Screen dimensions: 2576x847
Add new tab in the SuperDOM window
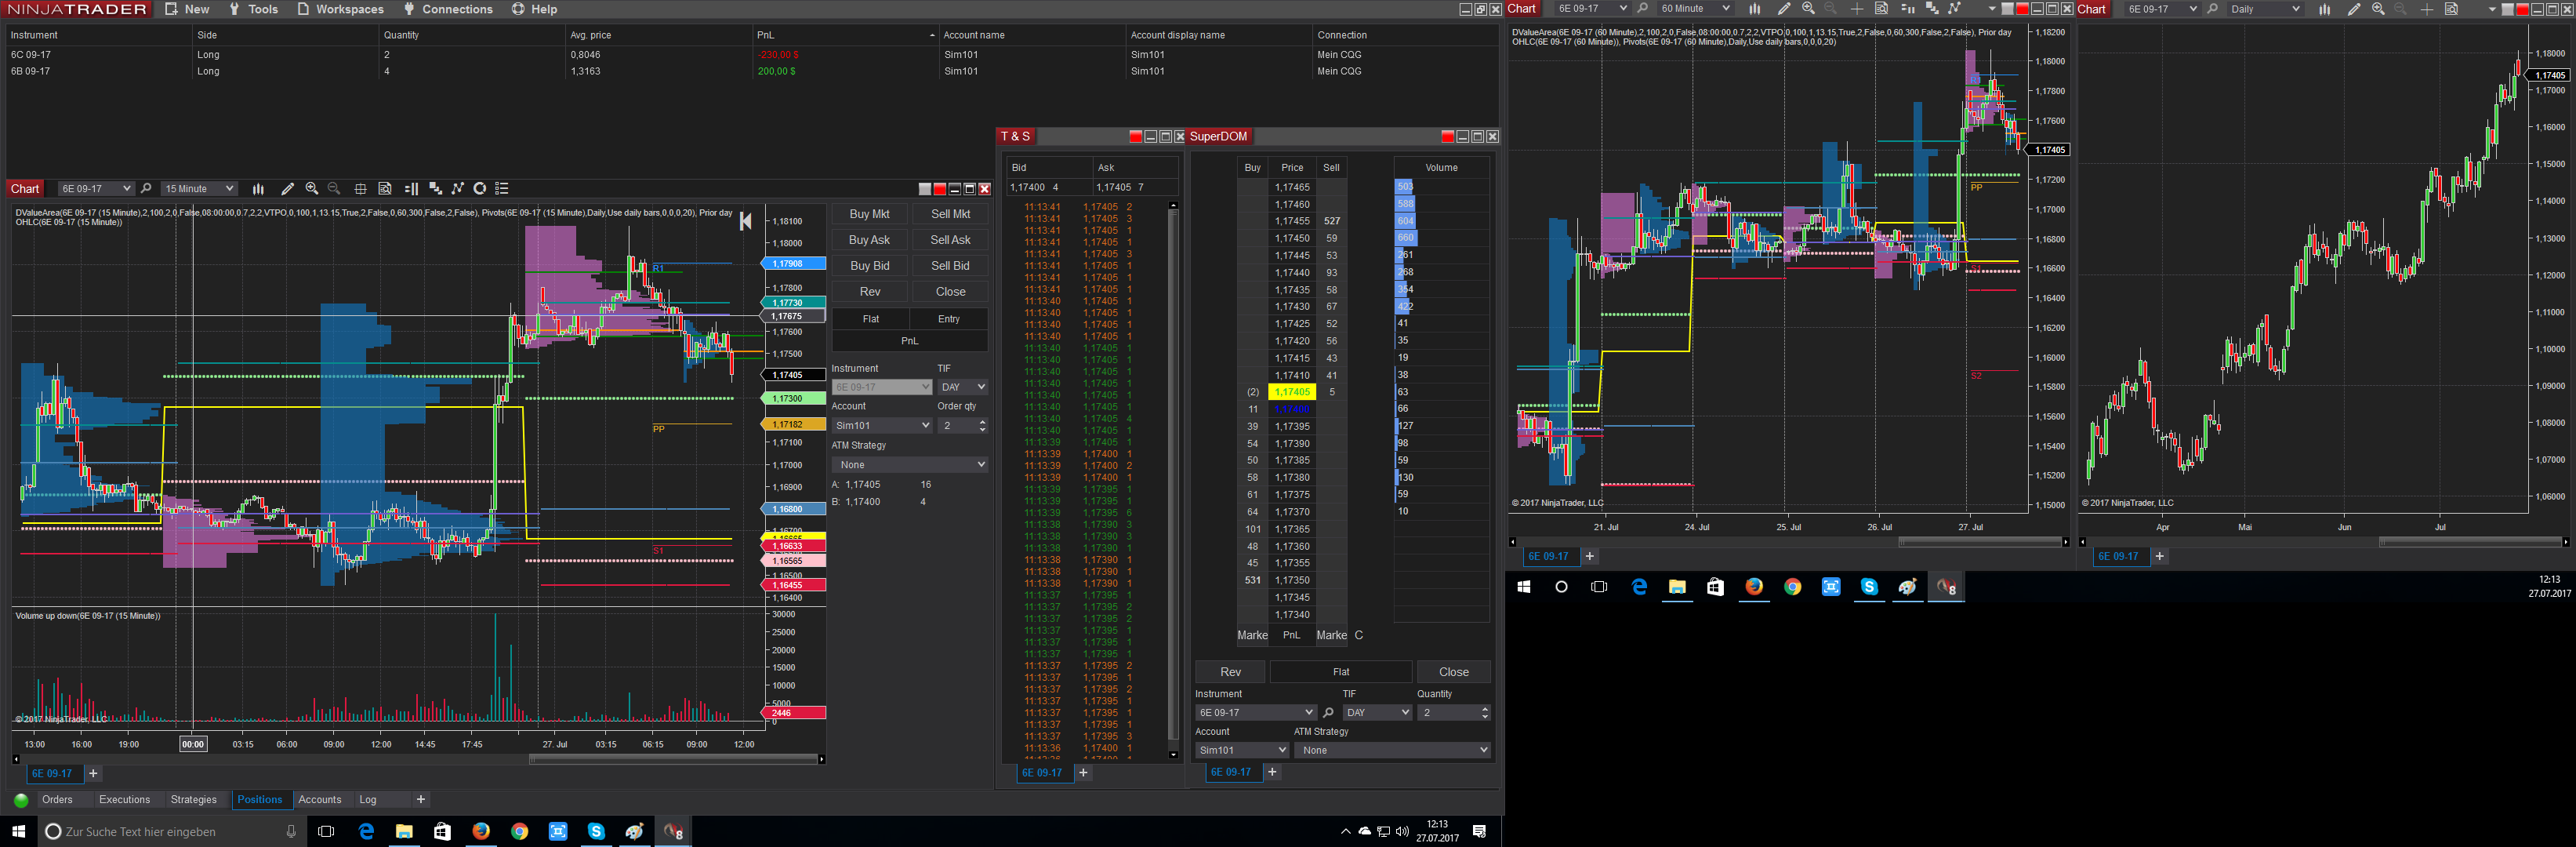tap(1272, 773)
